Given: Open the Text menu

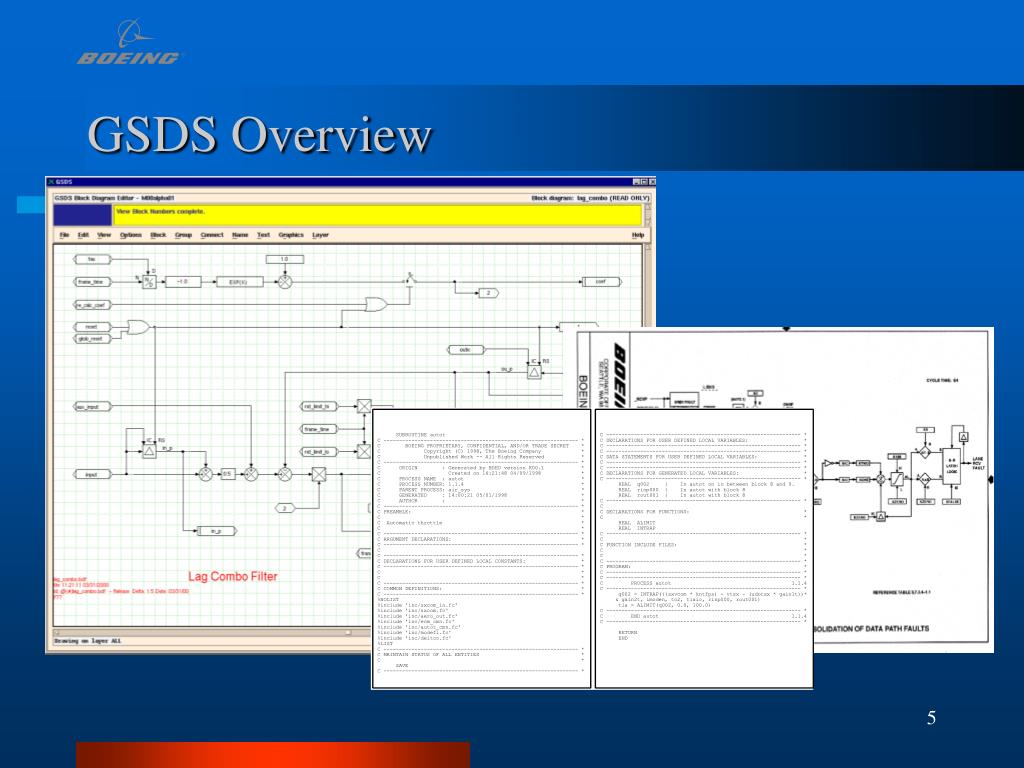Looking at the screenshot, I should click(263, 235).
